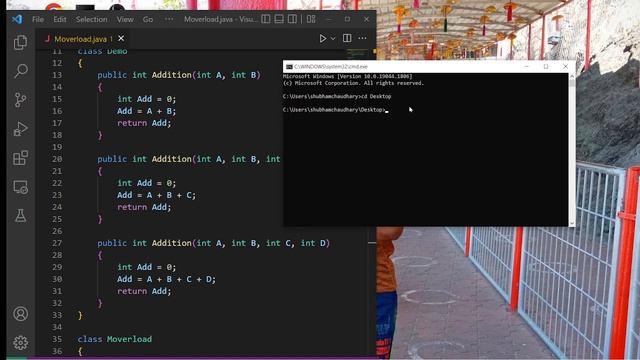Open Source Control view
This screenshot has width=640, height=360.
(20, 100)
